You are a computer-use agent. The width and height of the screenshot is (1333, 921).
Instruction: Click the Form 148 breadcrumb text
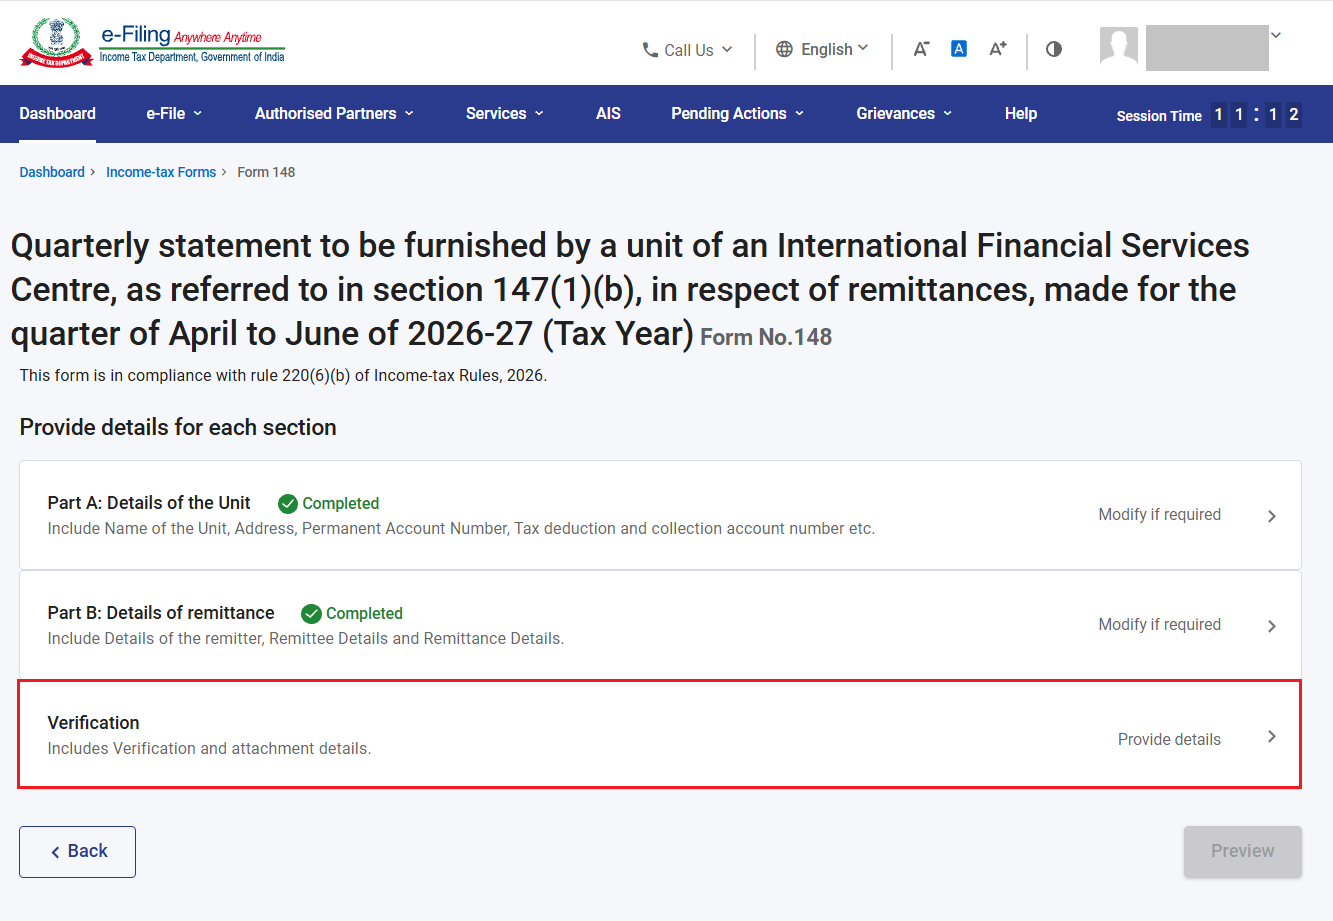[266, 172]
